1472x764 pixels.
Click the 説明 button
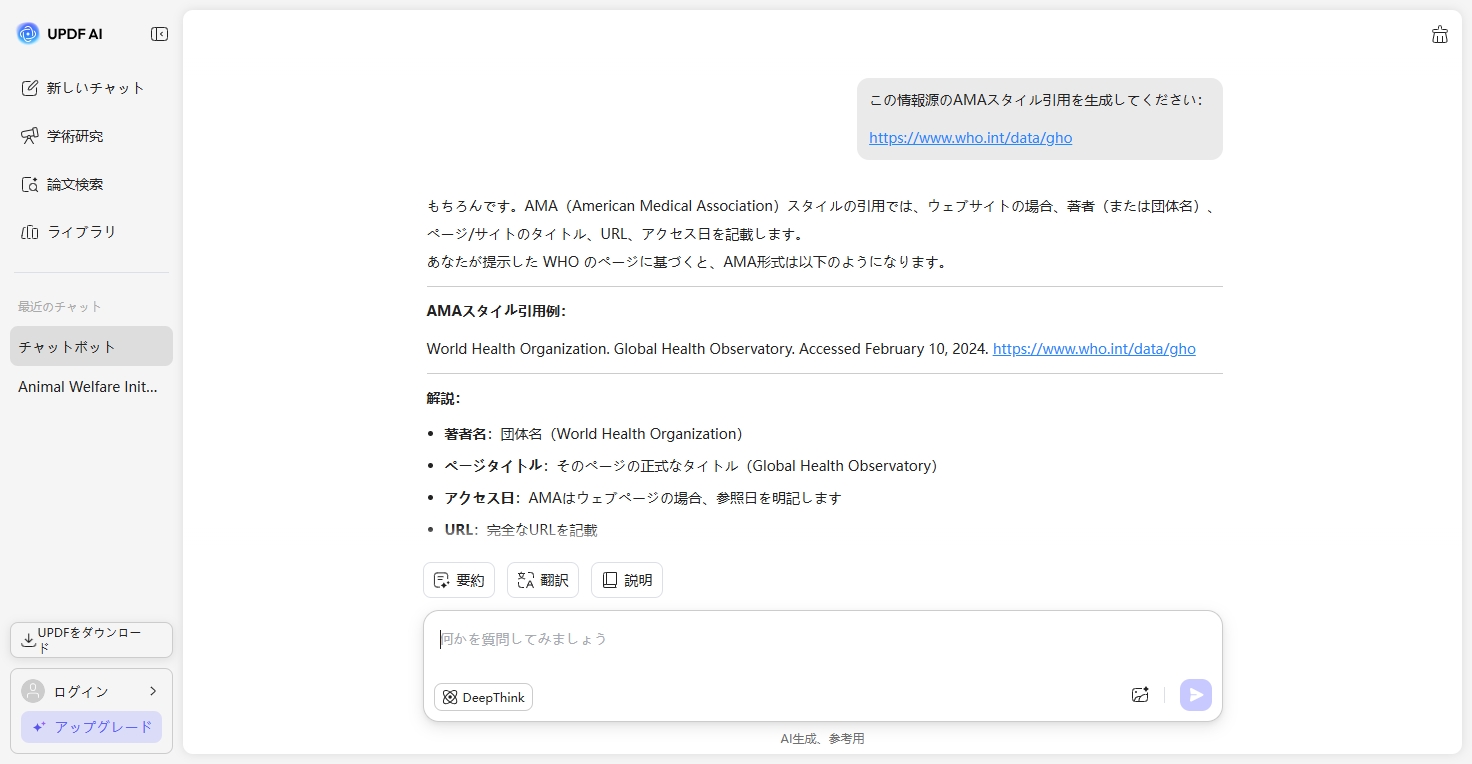coord(627,580)
